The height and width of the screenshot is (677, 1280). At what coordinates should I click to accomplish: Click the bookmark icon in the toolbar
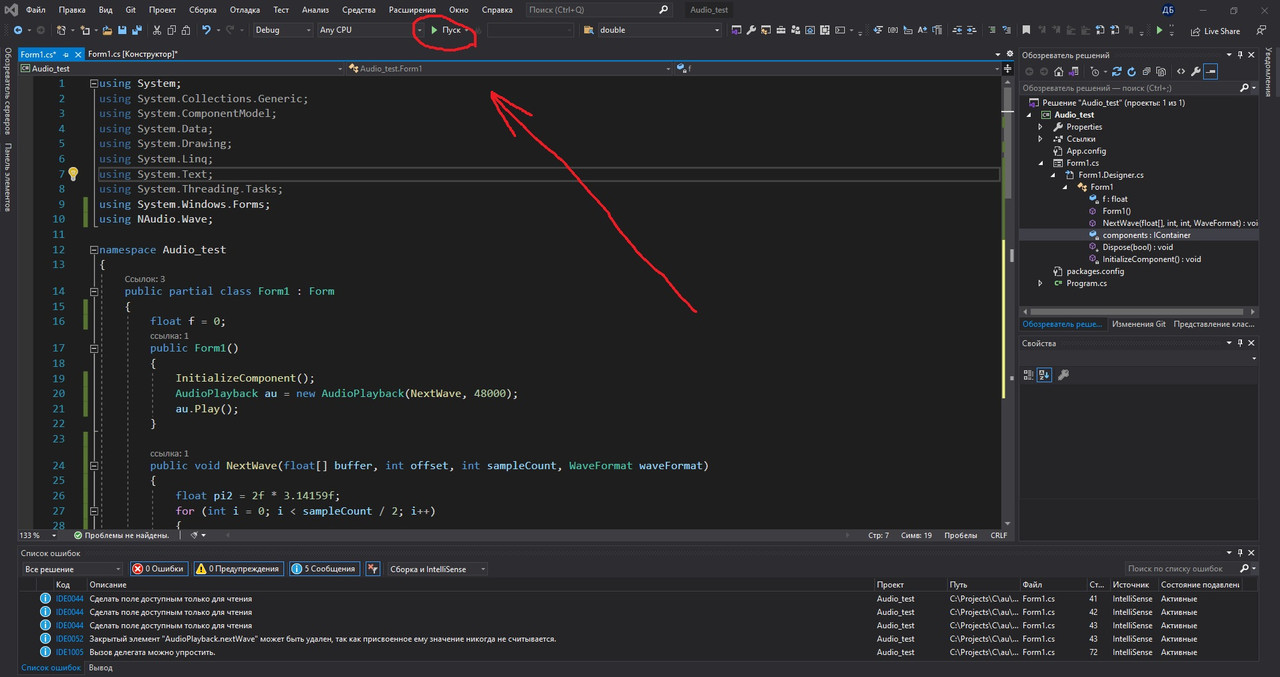(1026, 30)
